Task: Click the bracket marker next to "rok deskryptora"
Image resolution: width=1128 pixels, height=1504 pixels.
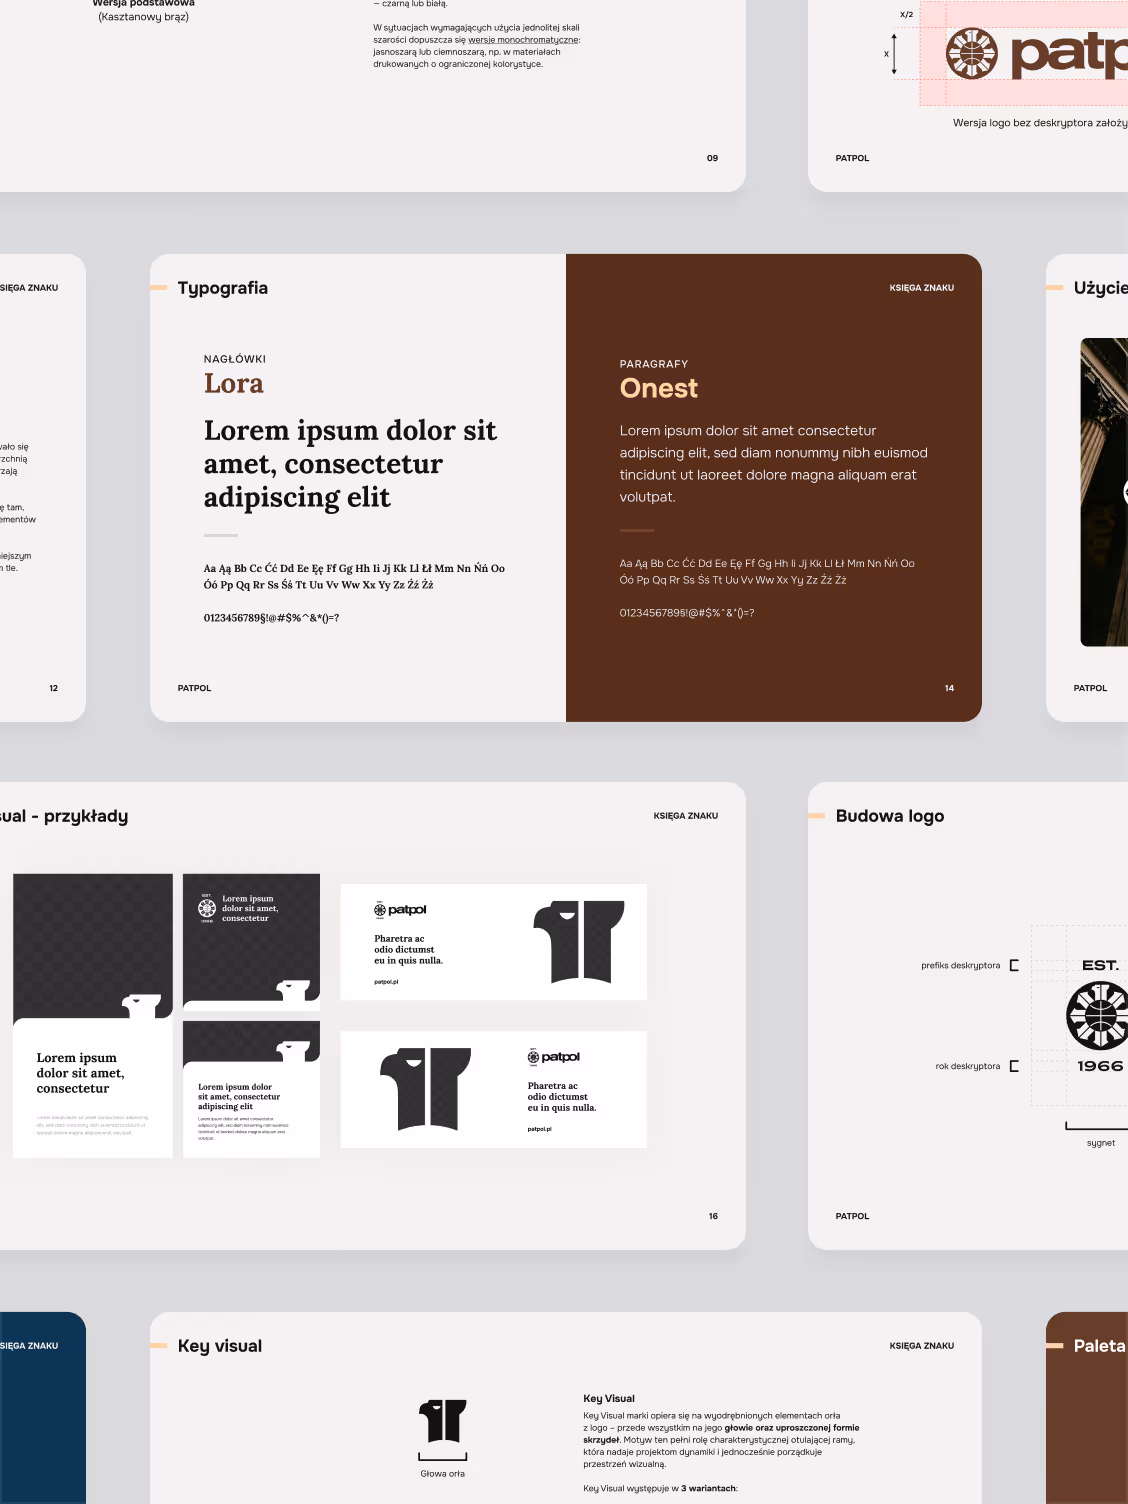Action: click(1014, 1066)
